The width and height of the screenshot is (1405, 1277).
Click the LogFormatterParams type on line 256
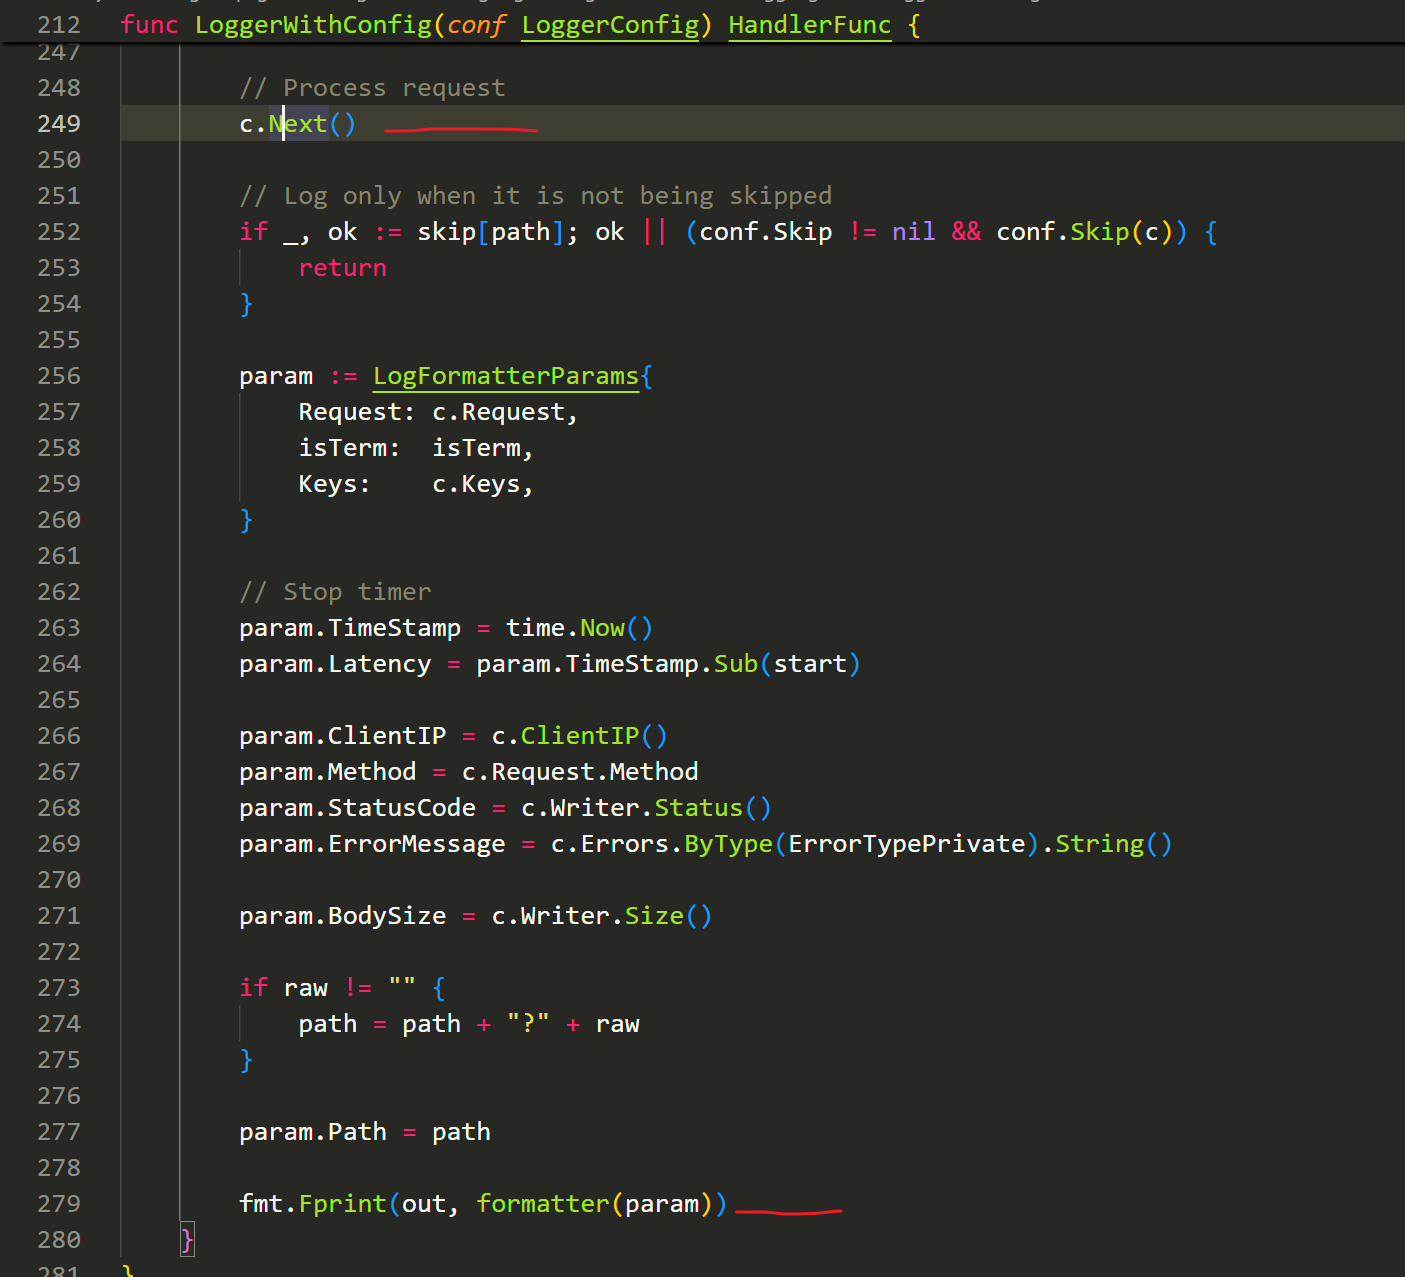tap(505, 376)
